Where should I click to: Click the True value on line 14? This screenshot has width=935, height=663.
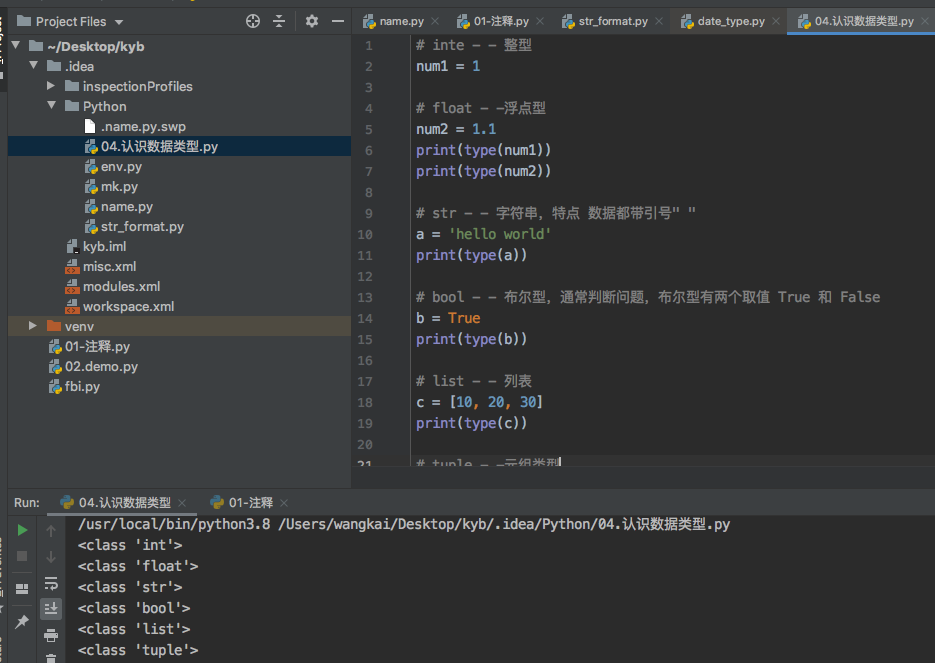(464, 318)
